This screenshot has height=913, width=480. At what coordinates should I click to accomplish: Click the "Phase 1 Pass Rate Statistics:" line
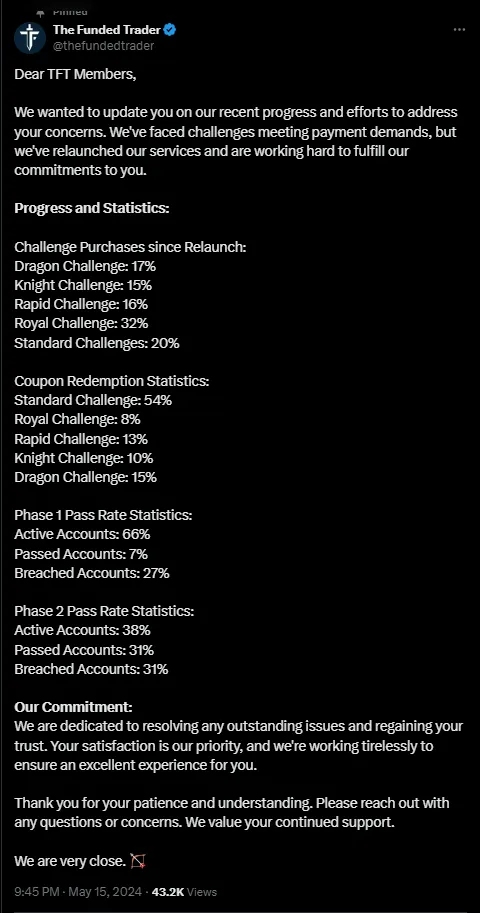[x=103, y=515]
